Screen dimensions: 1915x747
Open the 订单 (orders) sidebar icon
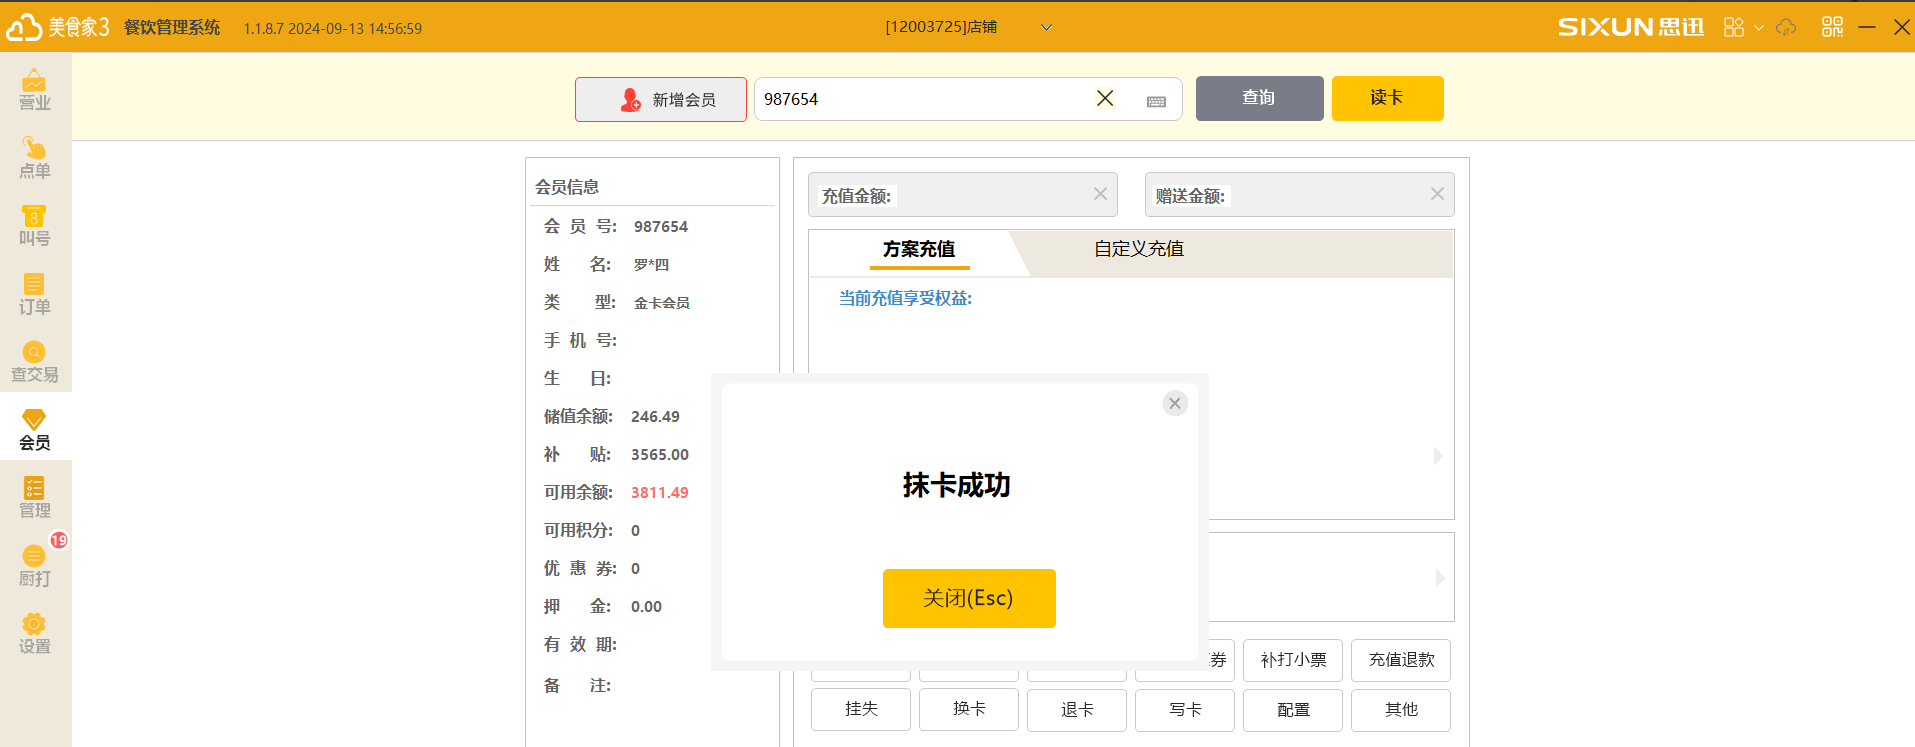(x=35, y=294)
